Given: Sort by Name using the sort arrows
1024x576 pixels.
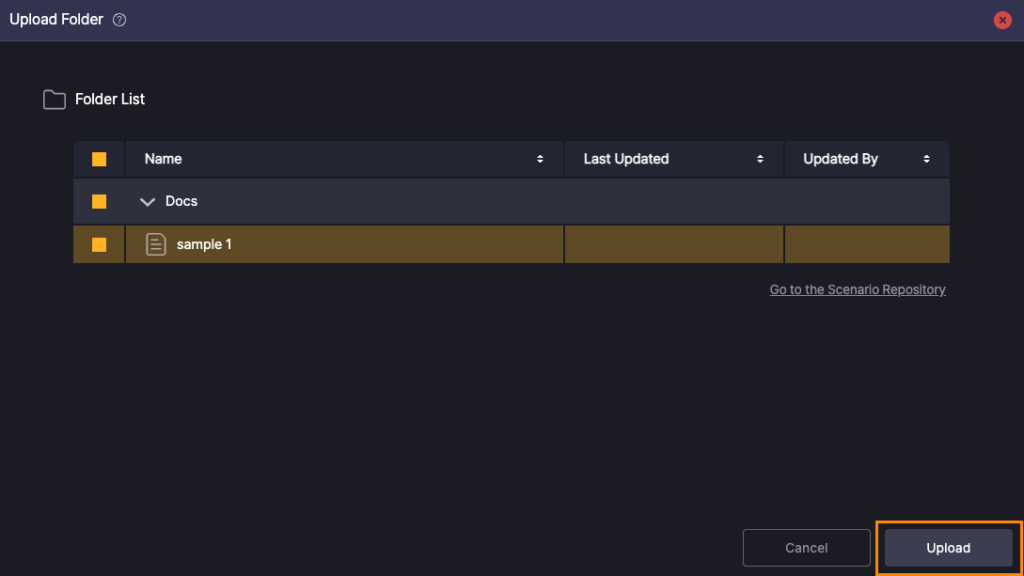Looking at the screenshot, I should pos(540,159).
